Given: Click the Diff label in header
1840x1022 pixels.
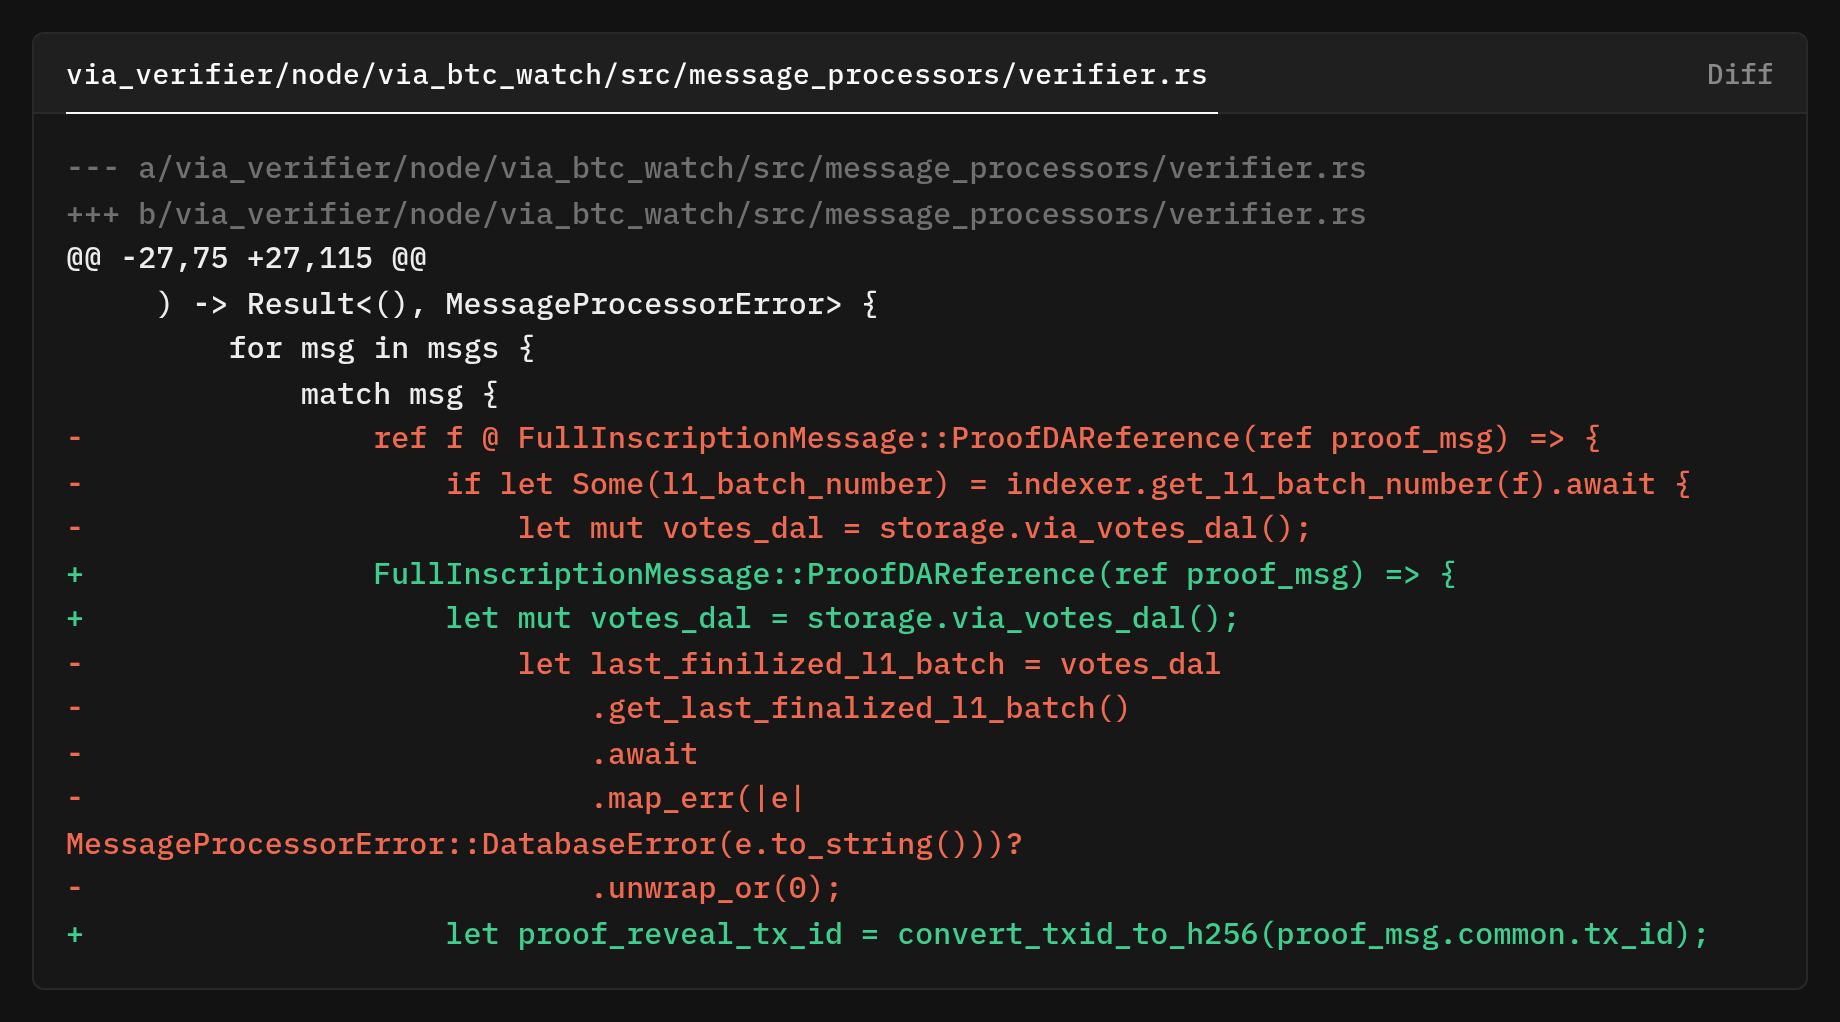Looking at the screenshot, I should pyautogui.click(x=1739, y=75).
